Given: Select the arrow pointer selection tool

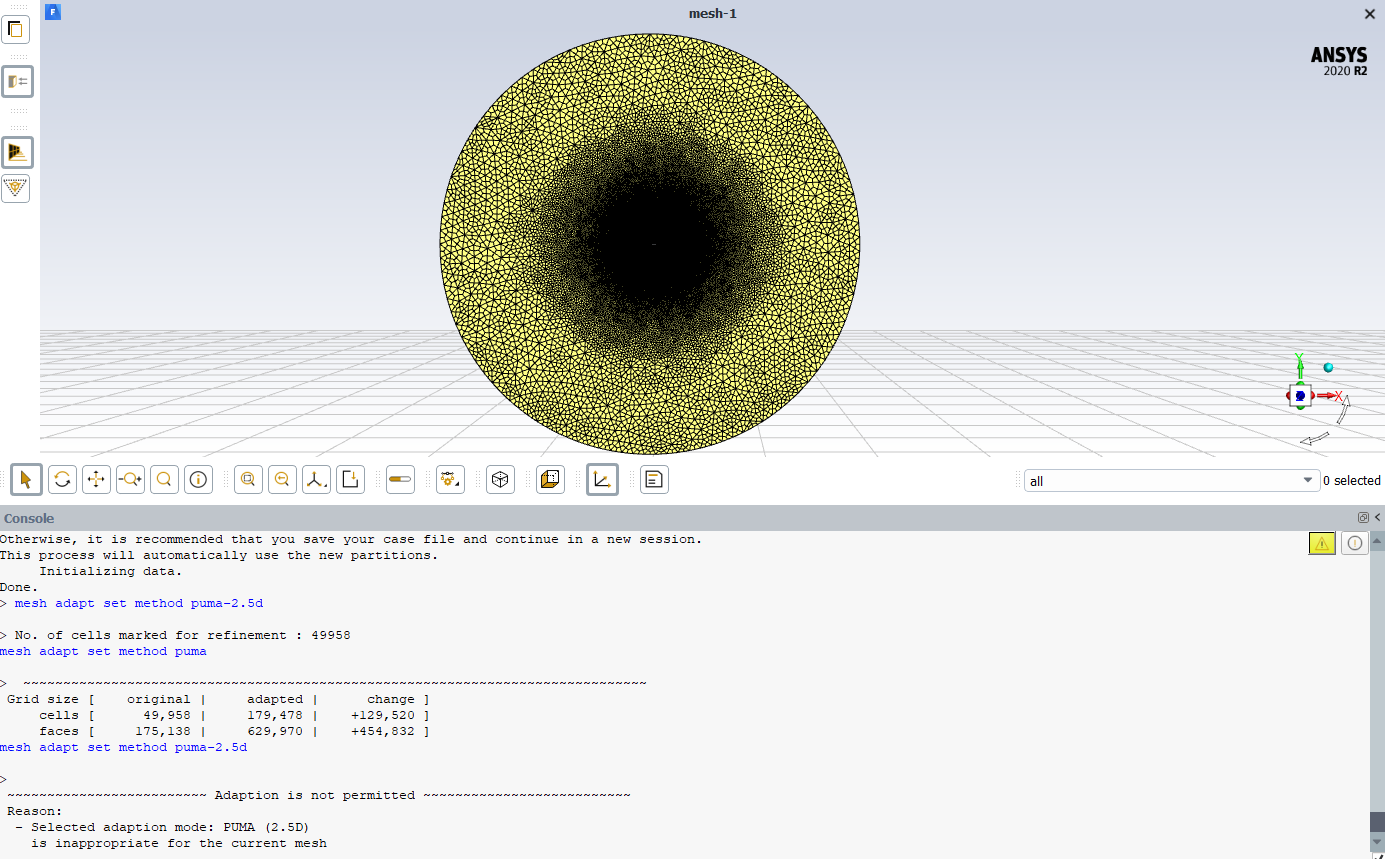Looking at the screenshot, I should tap(26, 480).
